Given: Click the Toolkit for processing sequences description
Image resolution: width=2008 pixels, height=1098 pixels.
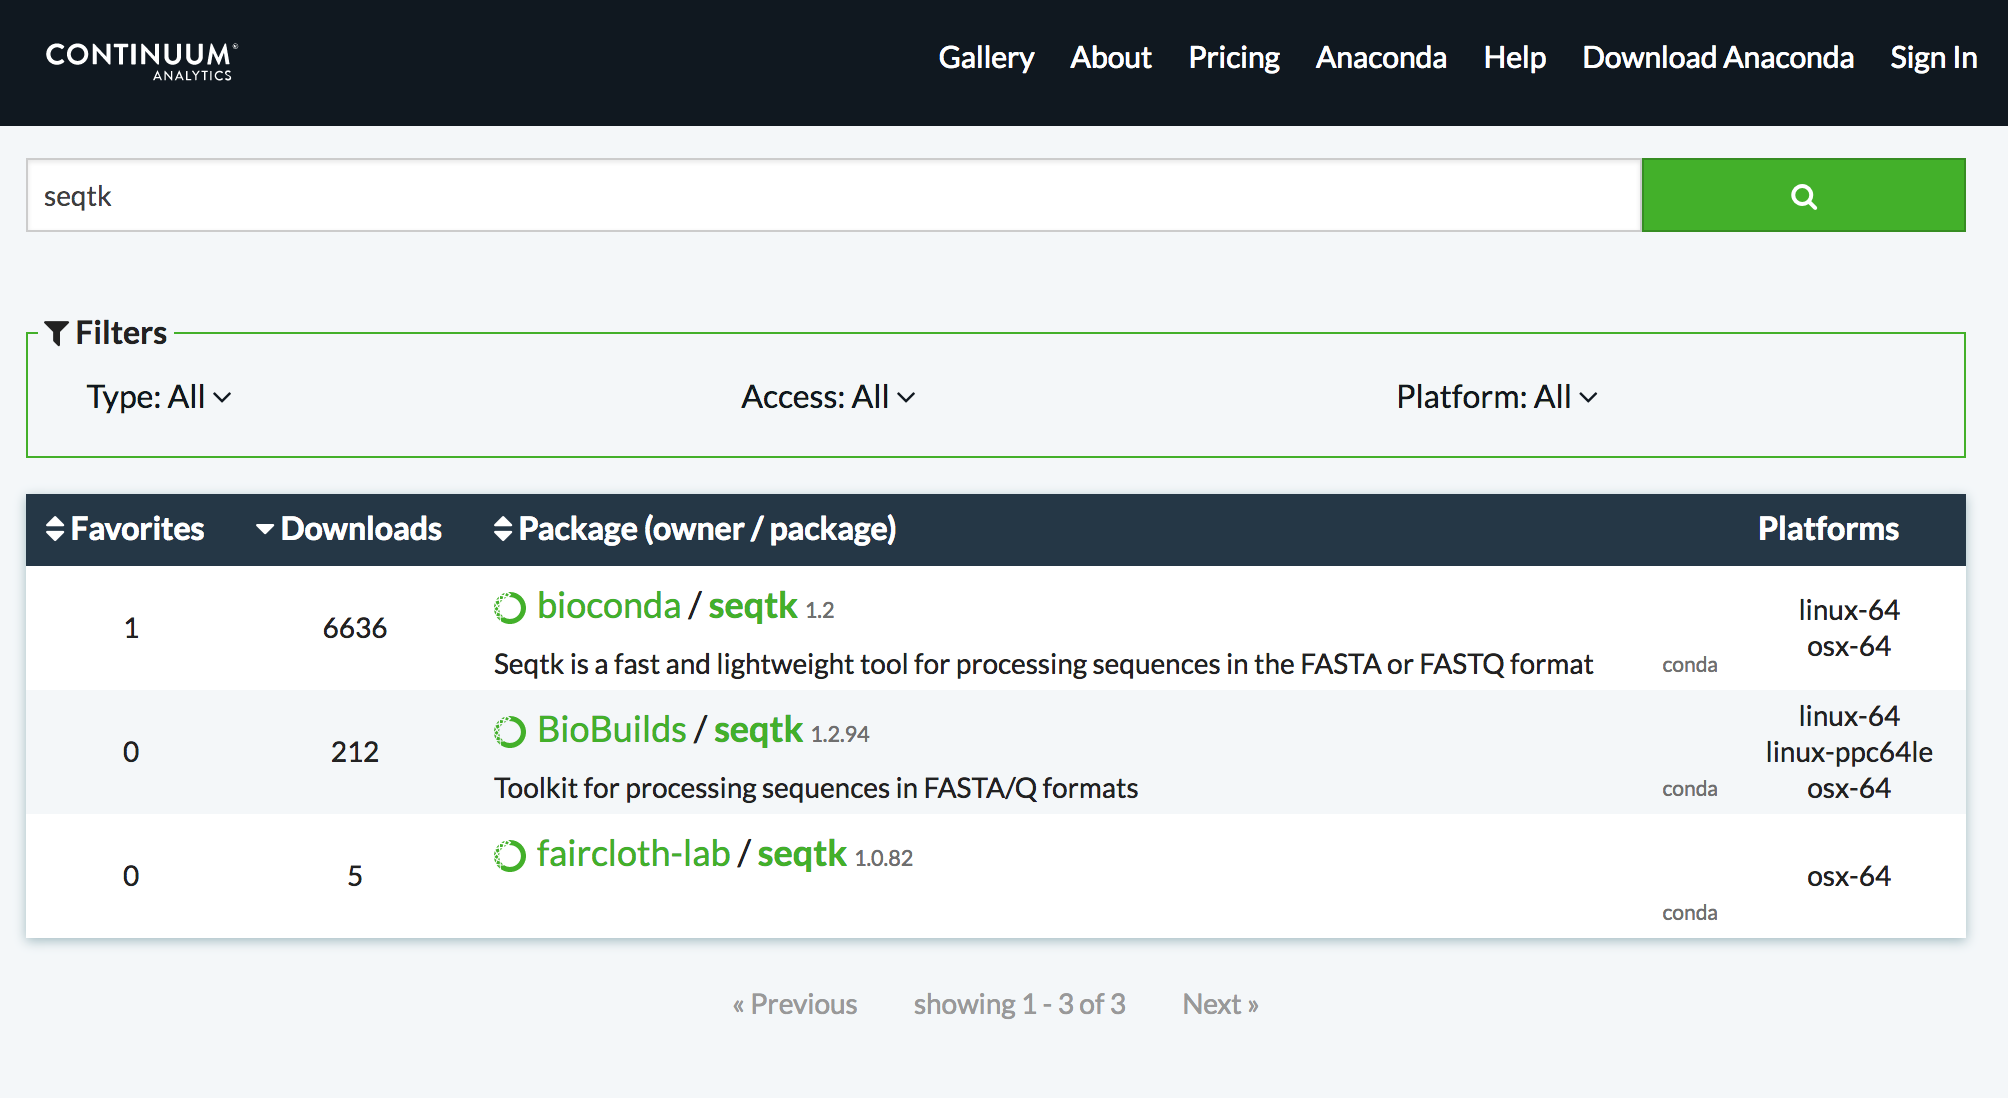Looking at the screenshot, I should [x=816, y=788].
